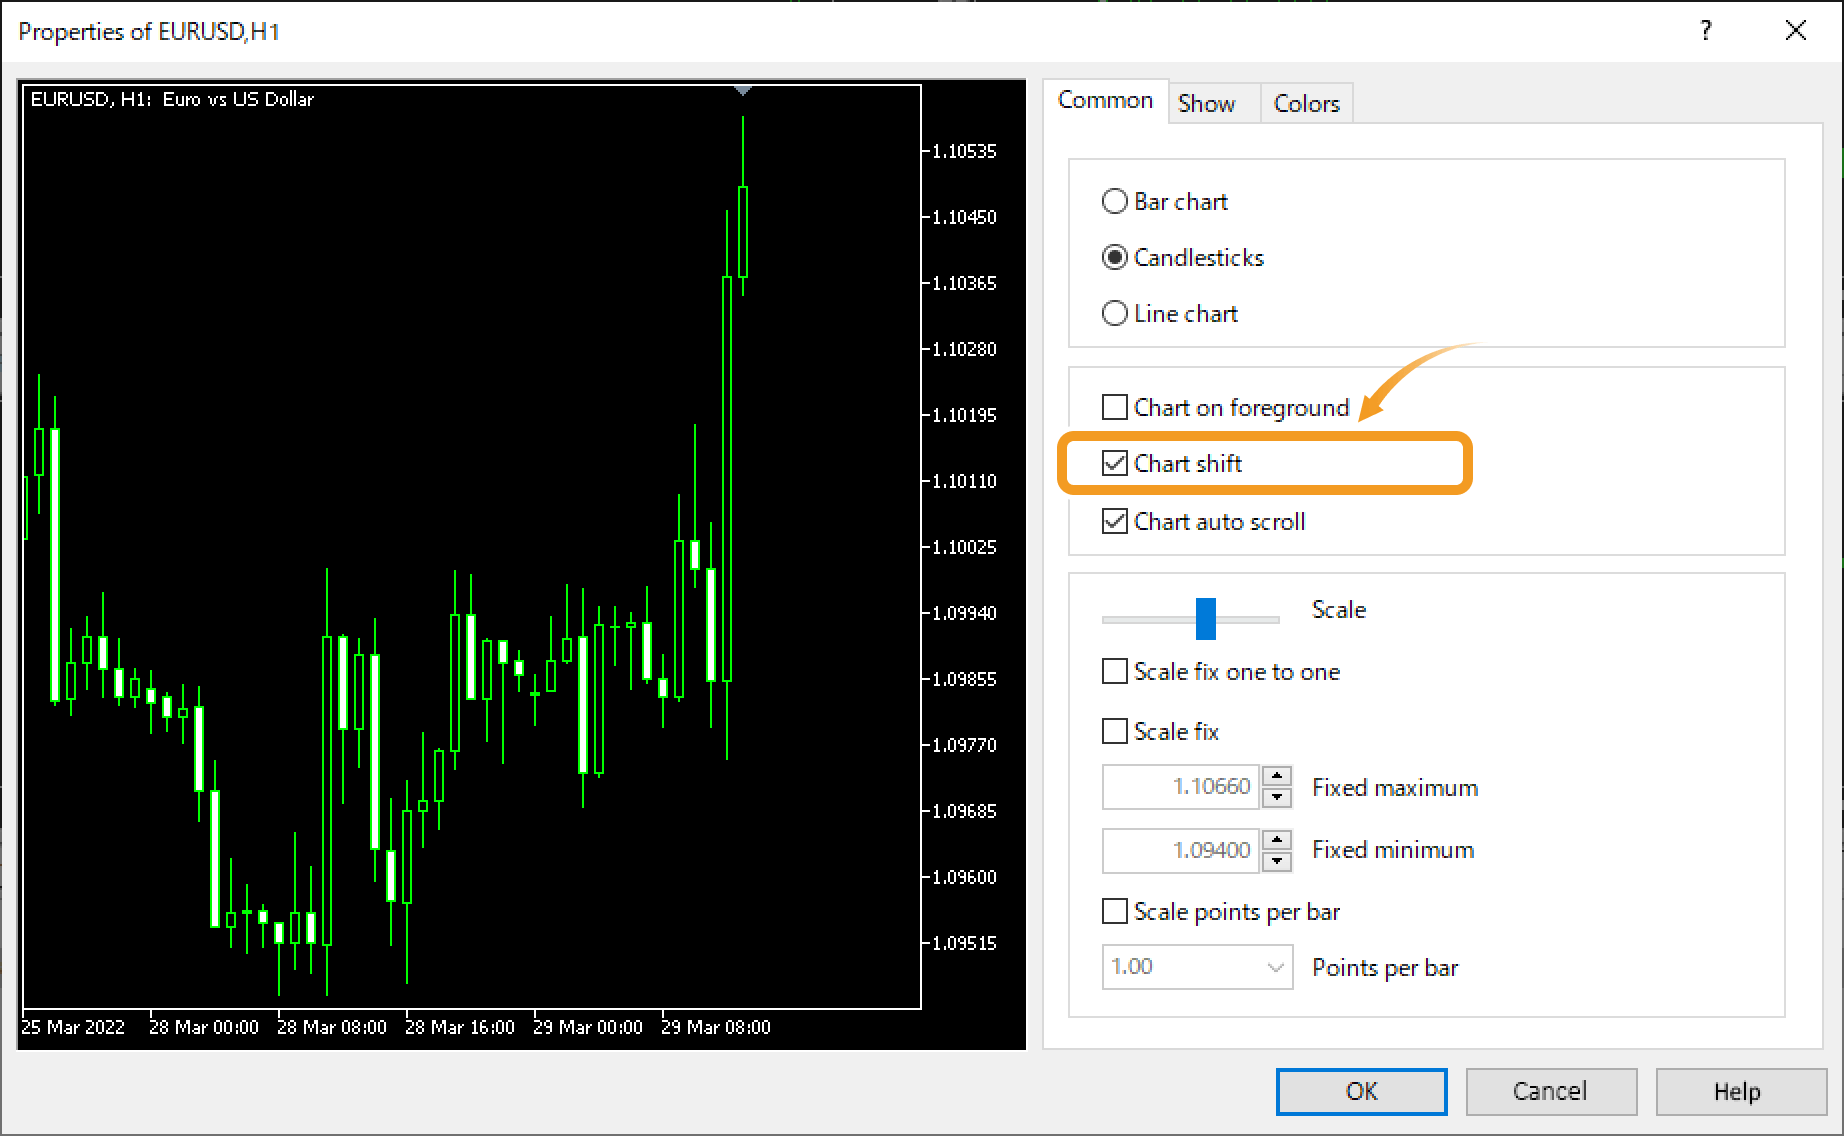This screenshot has height=1136, width=1844.
Task: Adjust the Scale slider handle
Action: [x=1206, y=619]
